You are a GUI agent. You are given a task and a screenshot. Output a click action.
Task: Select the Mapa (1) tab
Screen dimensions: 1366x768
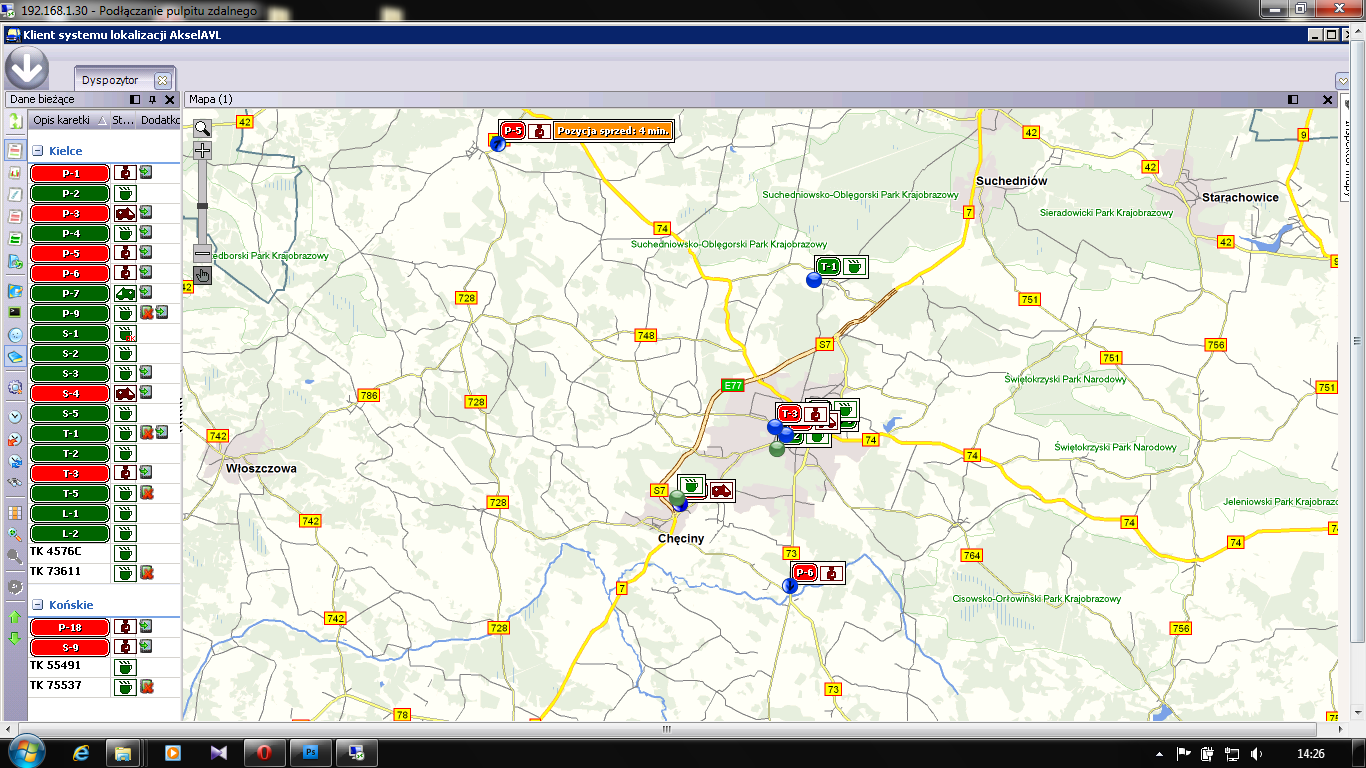click(x=211, y=99)
